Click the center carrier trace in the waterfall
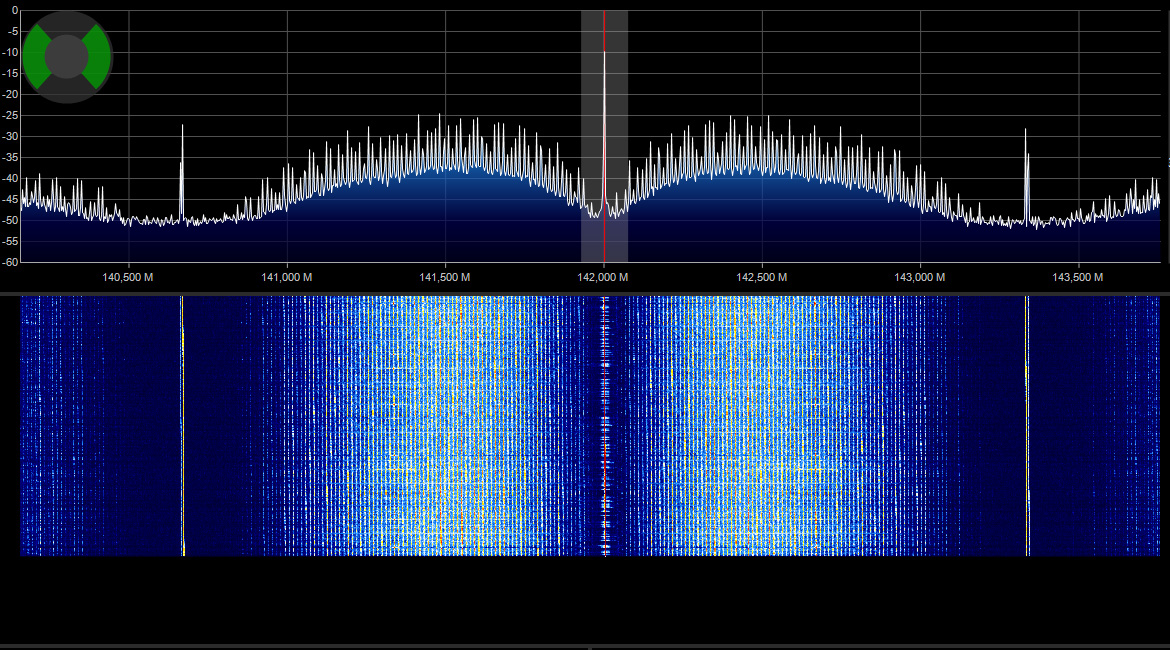Screen dimensions: 1170x650 coord(605,425)
